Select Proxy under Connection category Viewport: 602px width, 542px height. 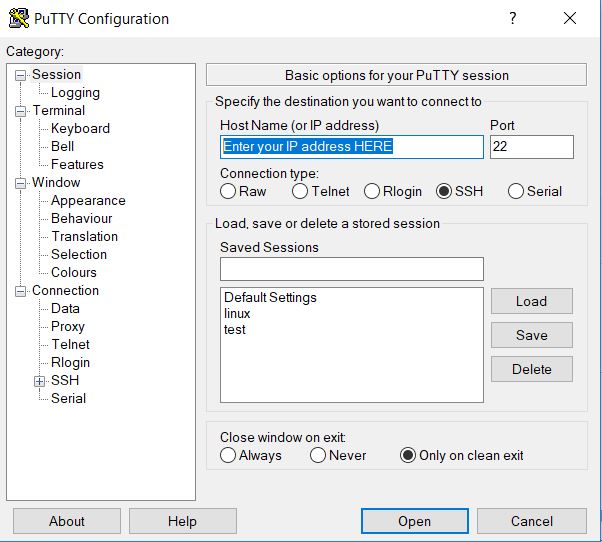click(68, 326)
